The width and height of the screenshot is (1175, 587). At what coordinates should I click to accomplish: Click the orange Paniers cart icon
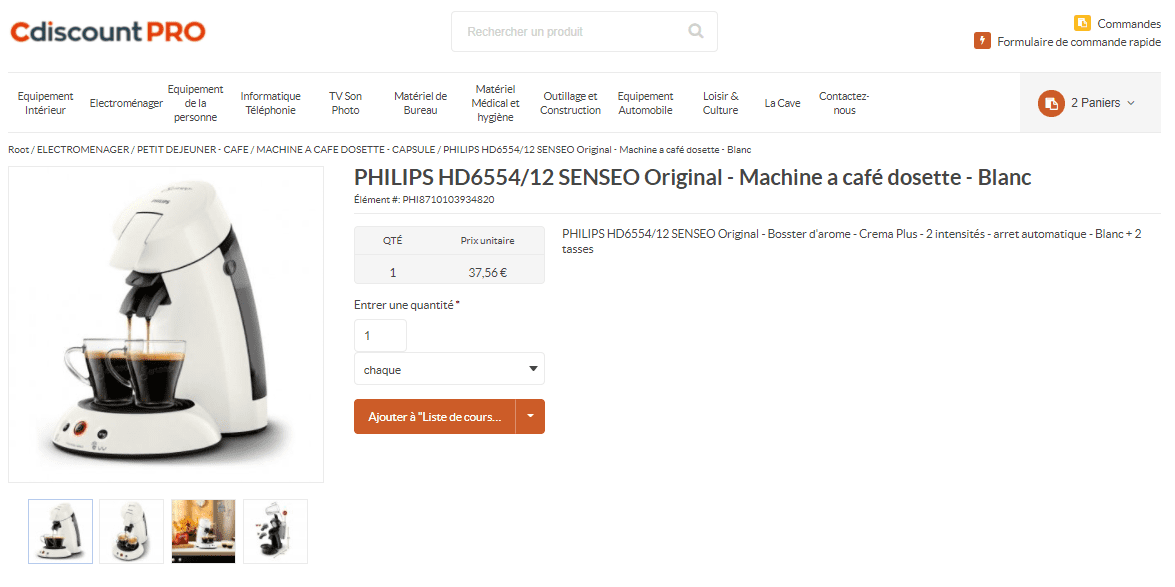pyautogui.click(x=1051, y=103)
